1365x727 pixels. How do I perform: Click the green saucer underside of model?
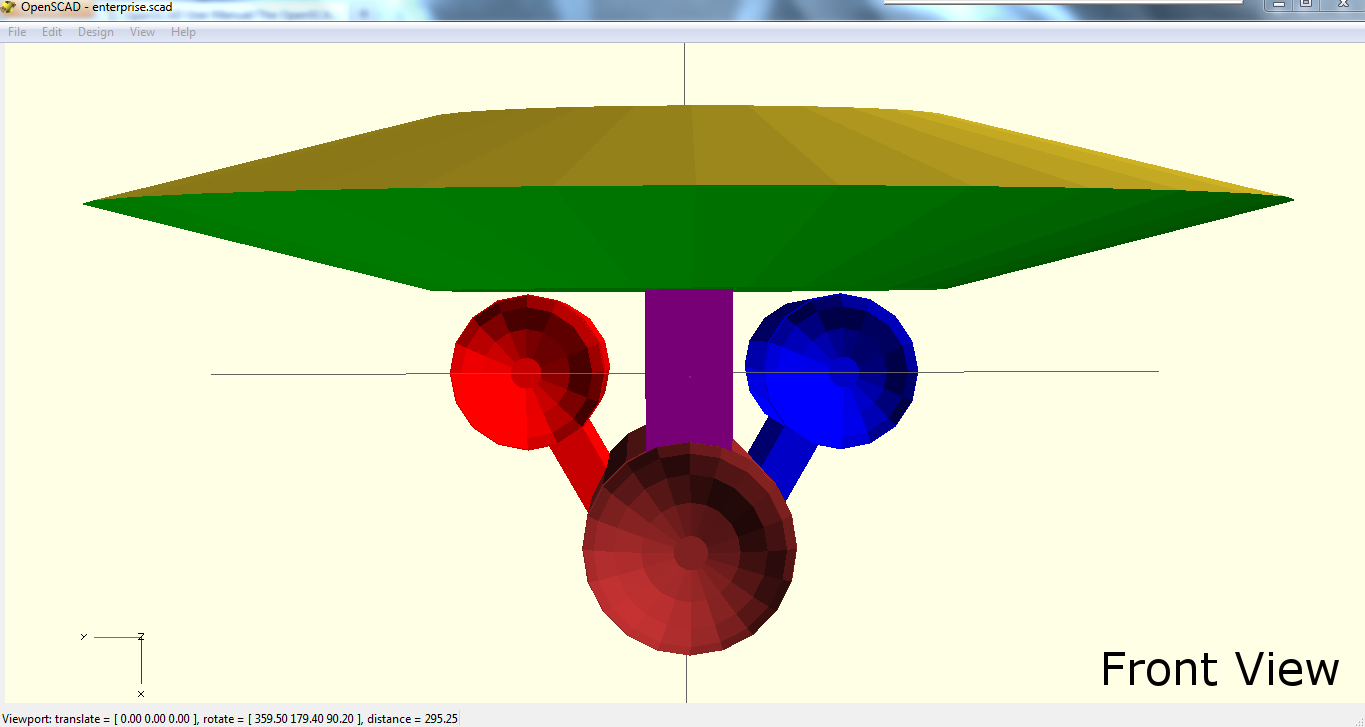[690, 238]
